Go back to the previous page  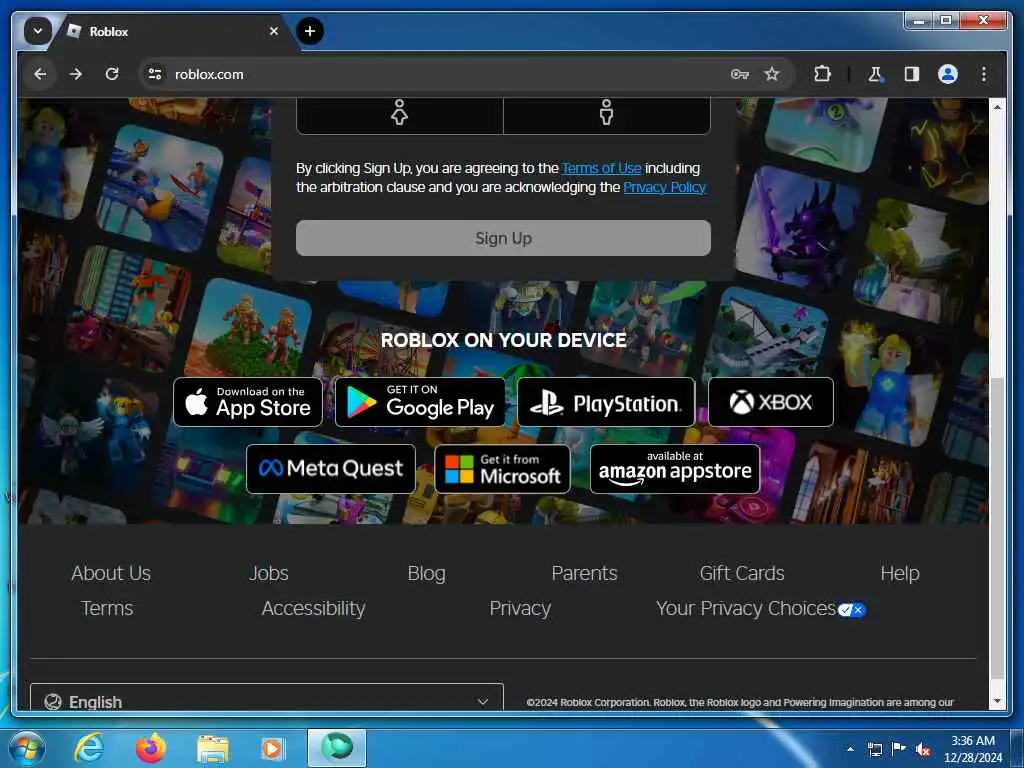coord(40,74)
